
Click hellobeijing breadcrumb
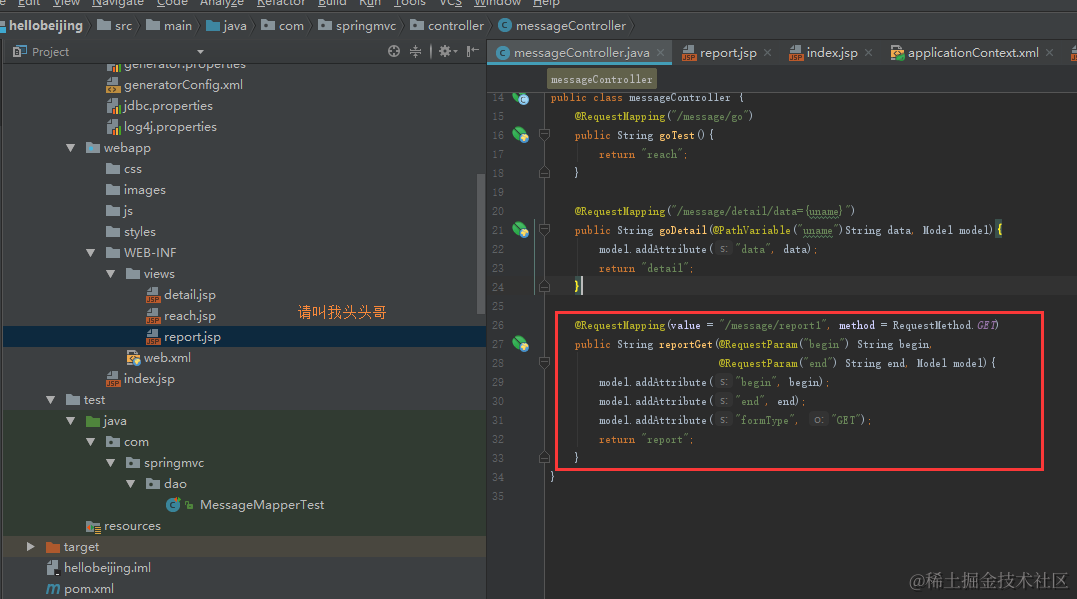(45, 25)
